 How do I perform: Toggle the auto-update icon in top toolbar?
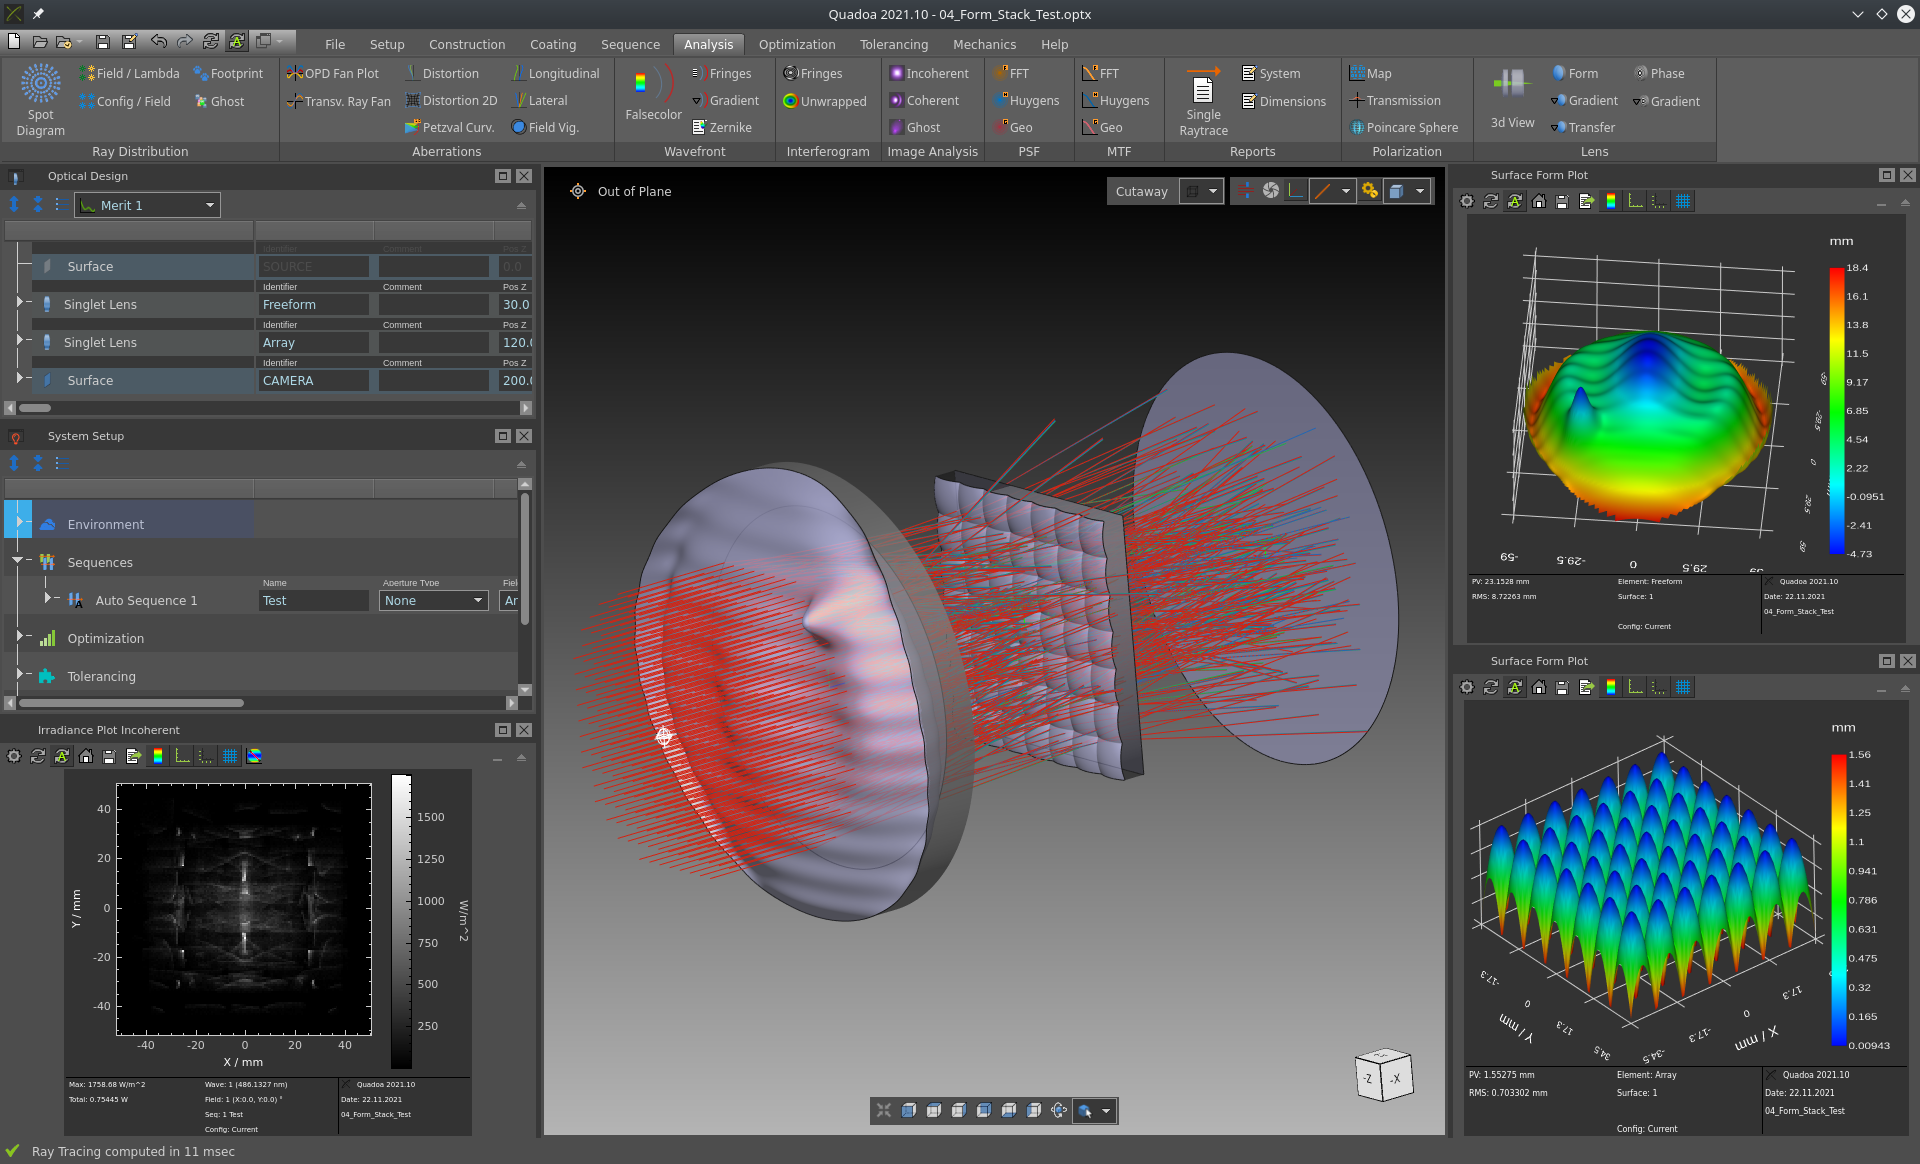click(x=237, y=41)
